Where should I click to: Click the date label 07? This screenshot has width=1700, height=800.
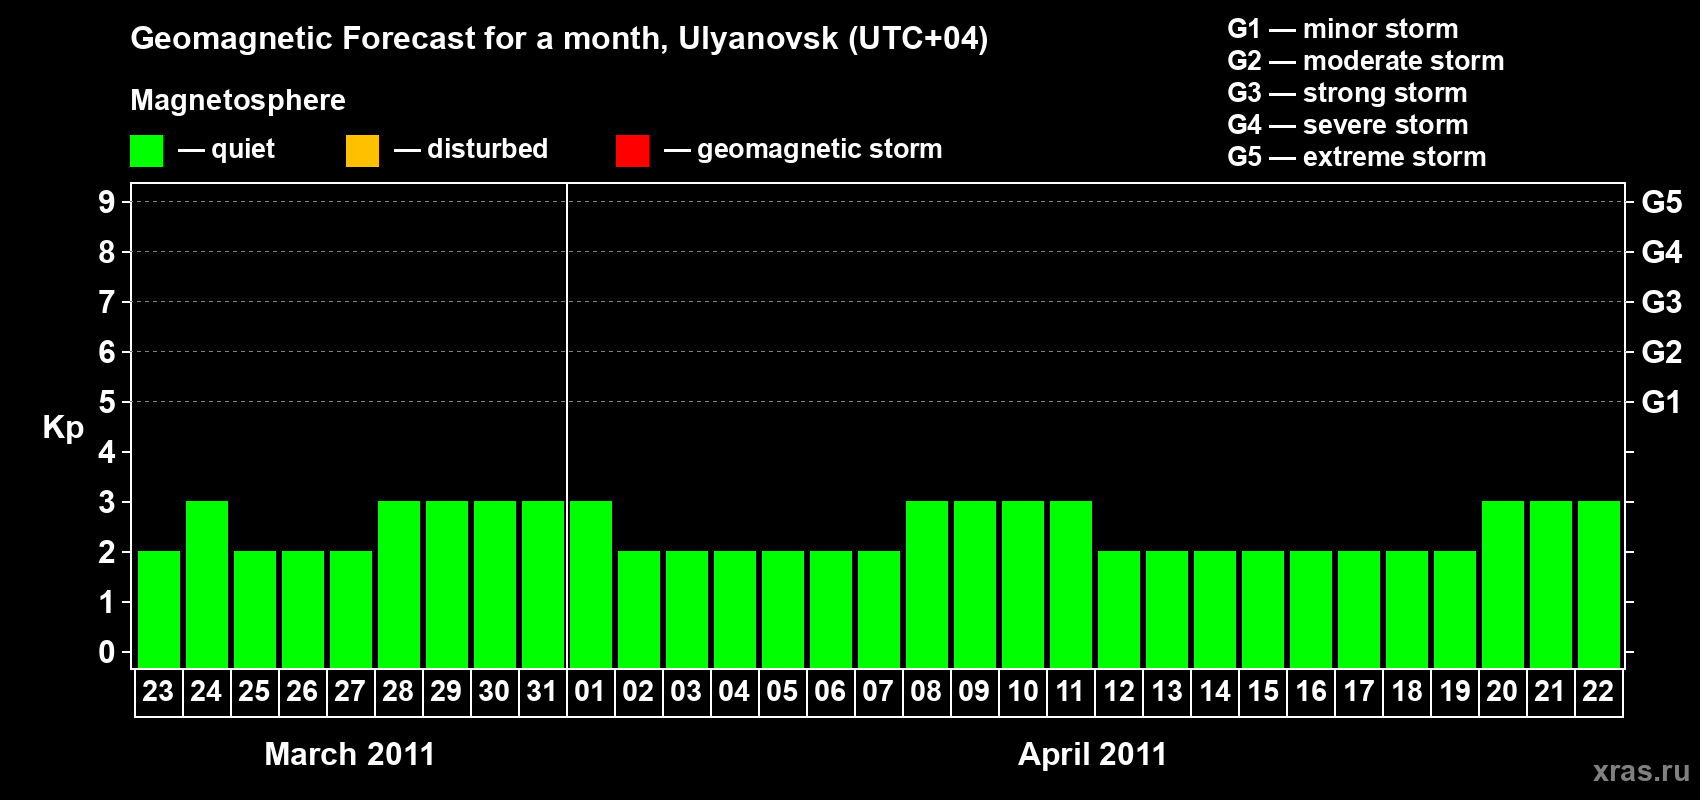[x=878, y=691]
